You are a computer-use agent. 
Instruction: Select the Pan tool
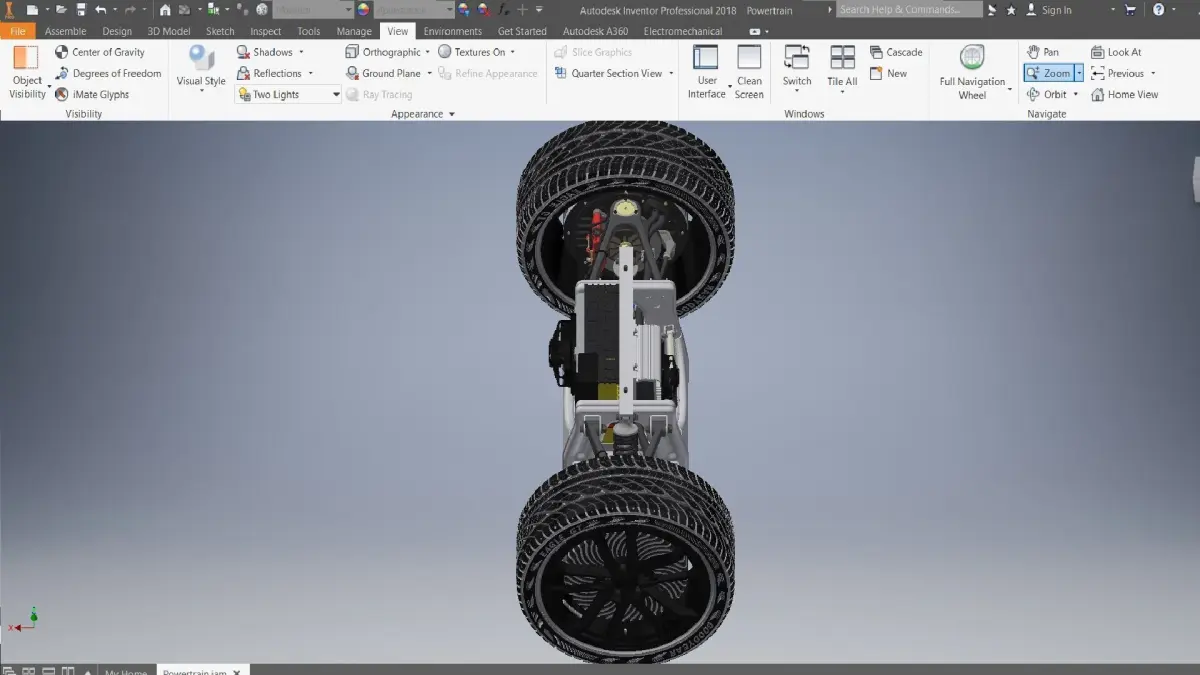click(1042, 52)
